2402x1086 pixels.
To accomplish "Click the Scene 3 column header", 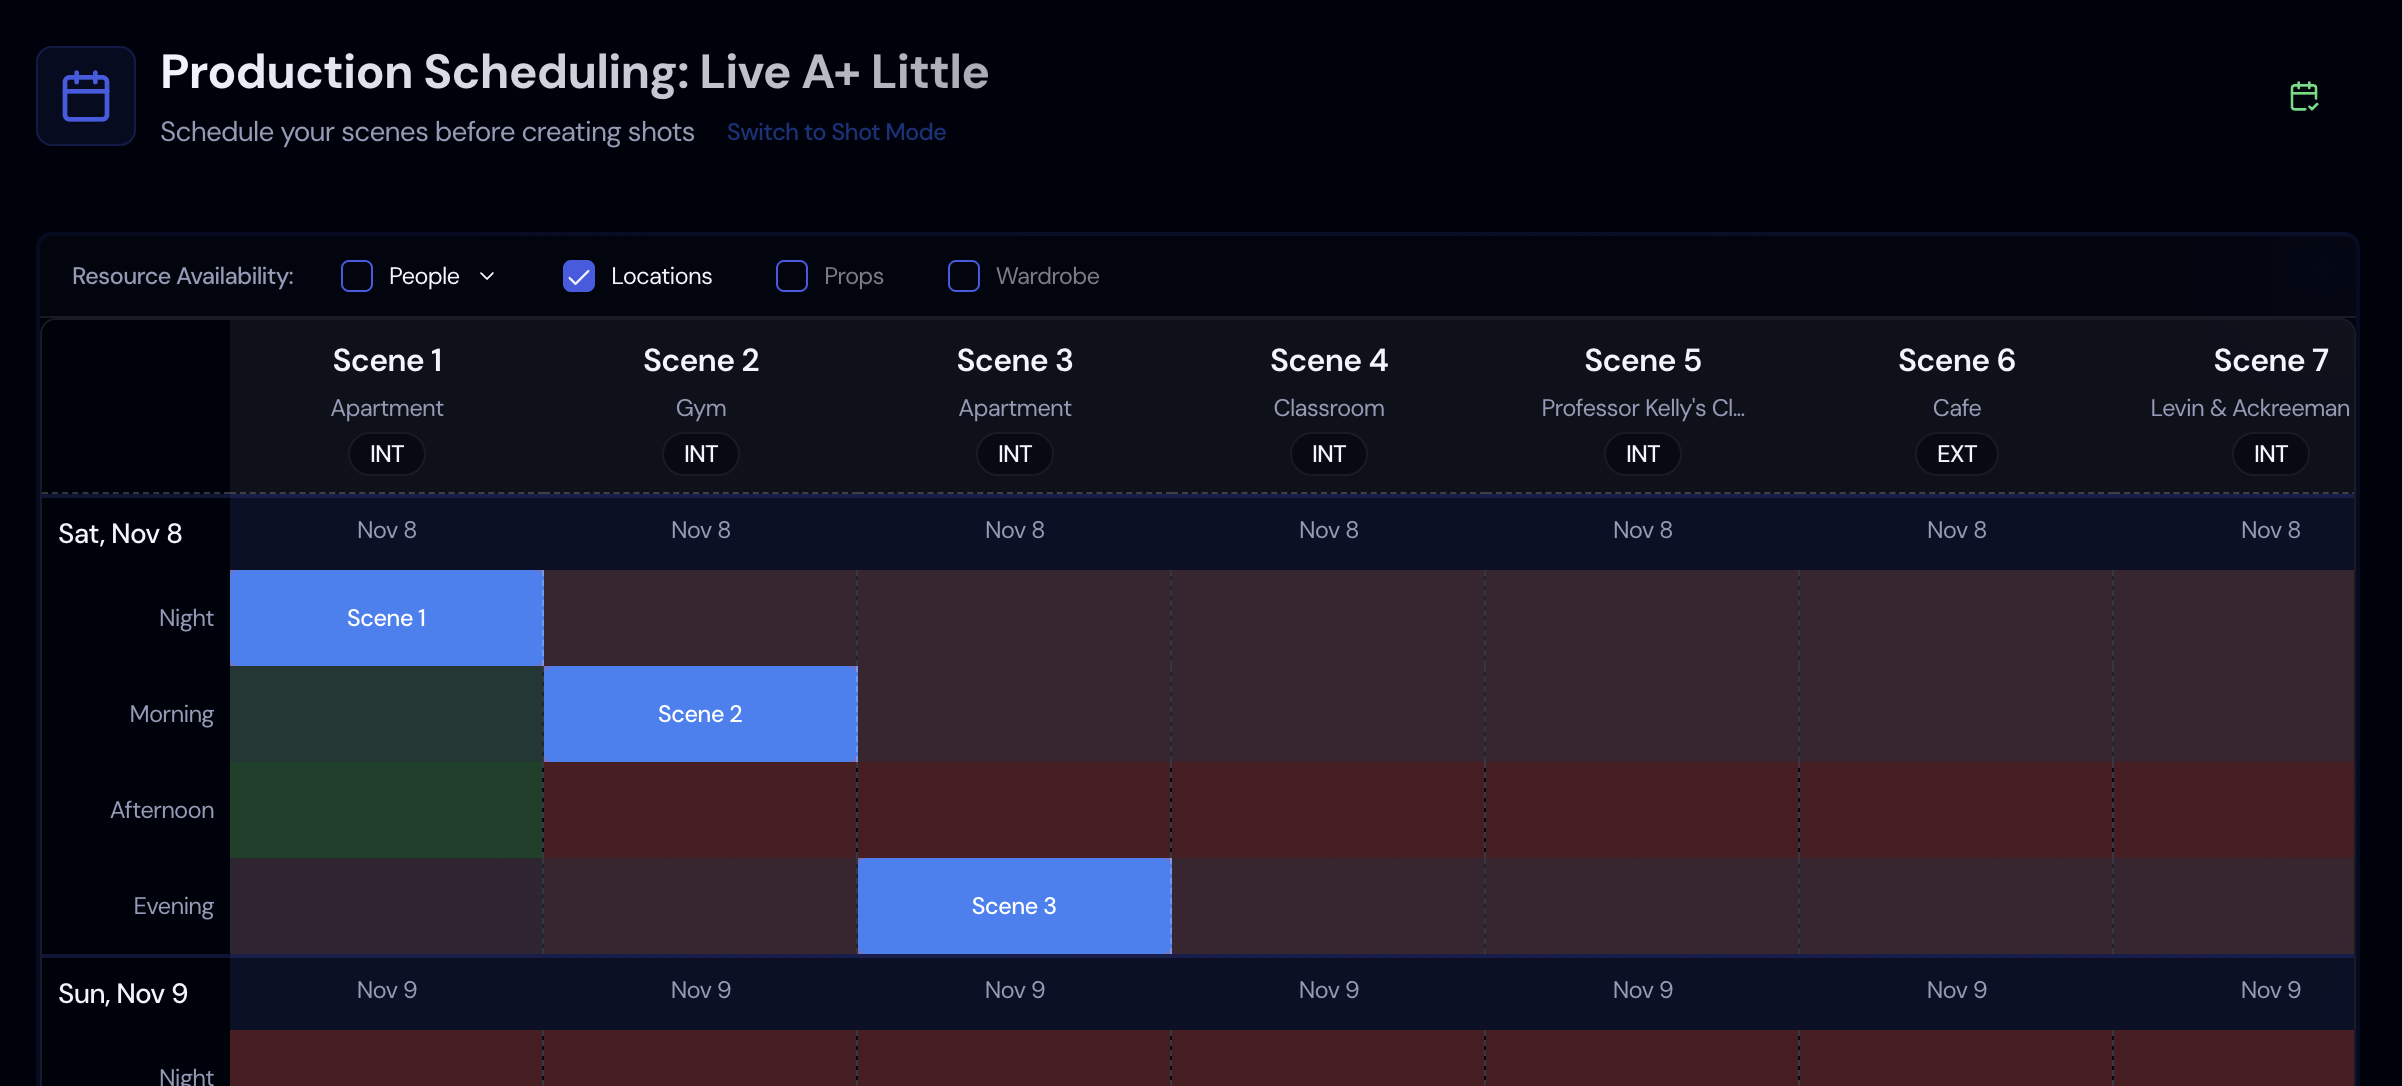I will (1014, 359).
